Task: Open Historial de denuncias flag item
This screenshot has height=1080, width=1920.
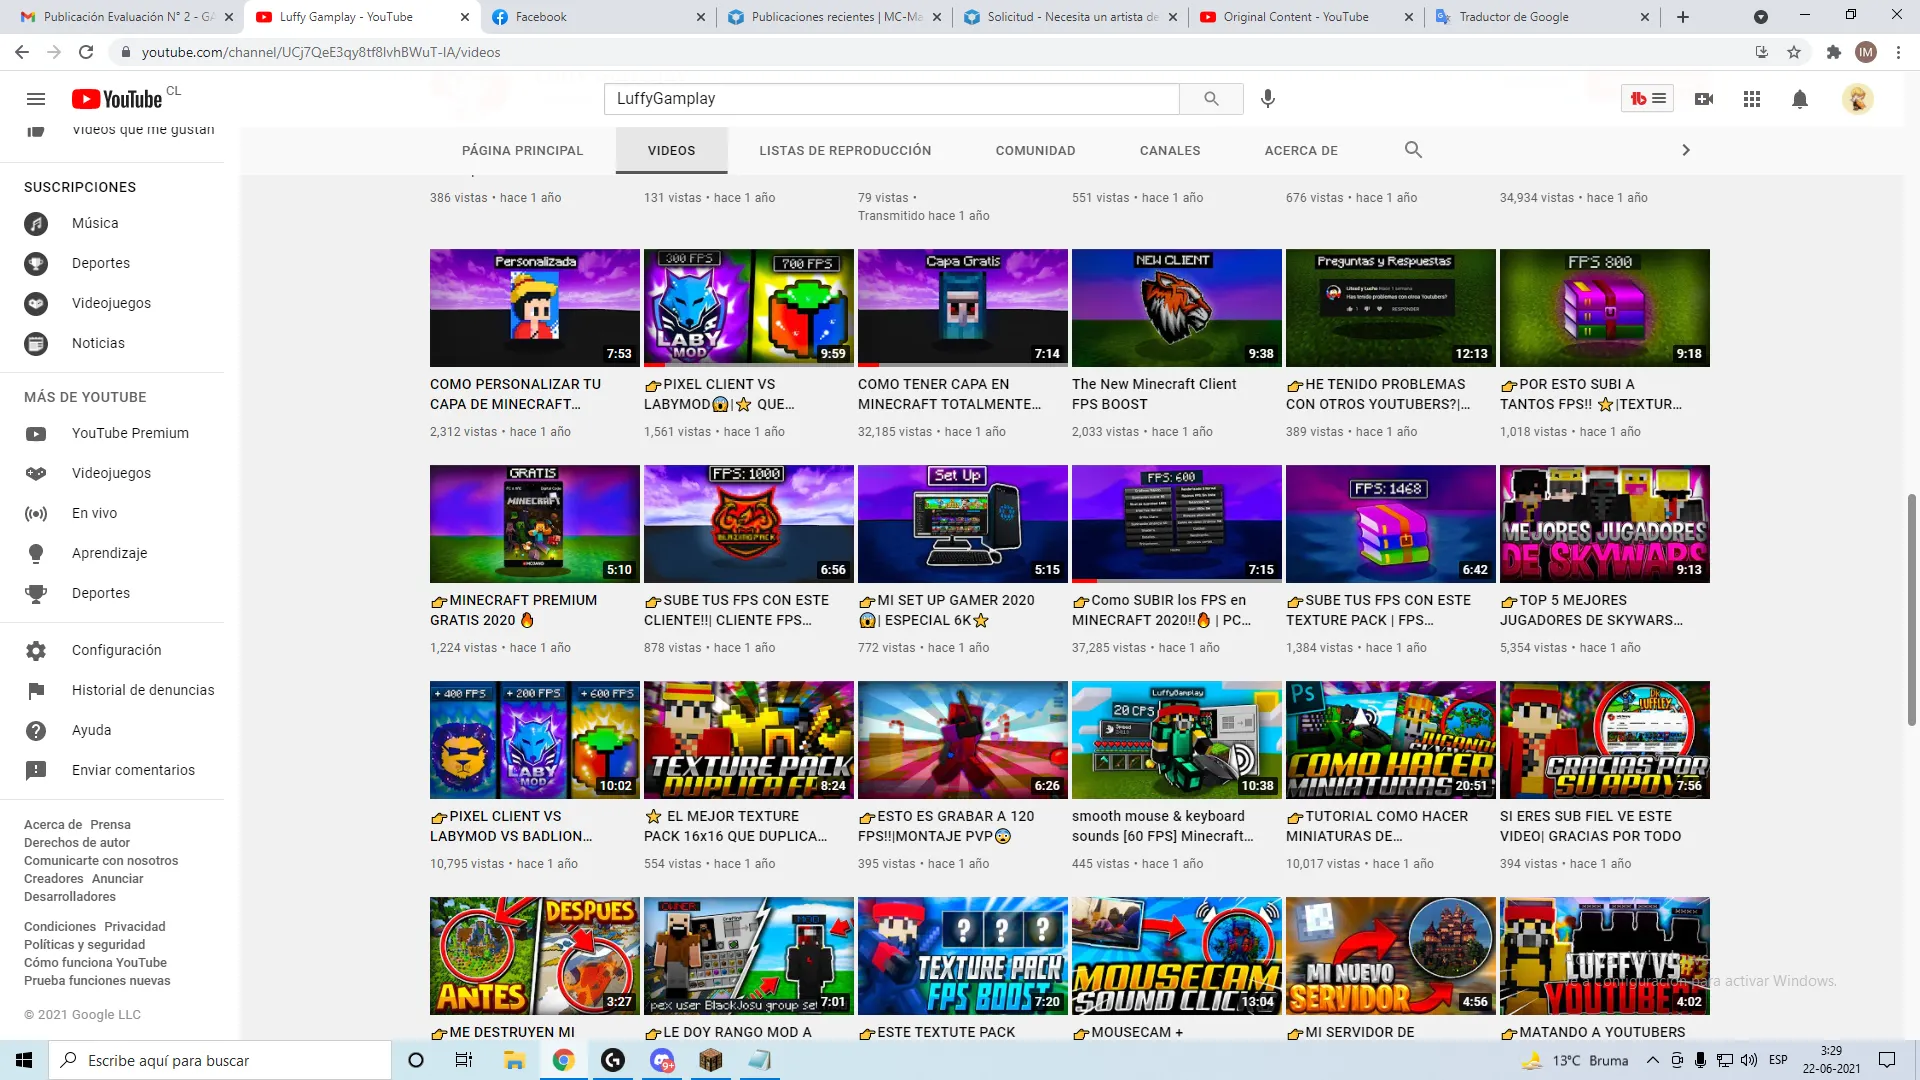Action: pyautogui.click(x=36, y=690)
